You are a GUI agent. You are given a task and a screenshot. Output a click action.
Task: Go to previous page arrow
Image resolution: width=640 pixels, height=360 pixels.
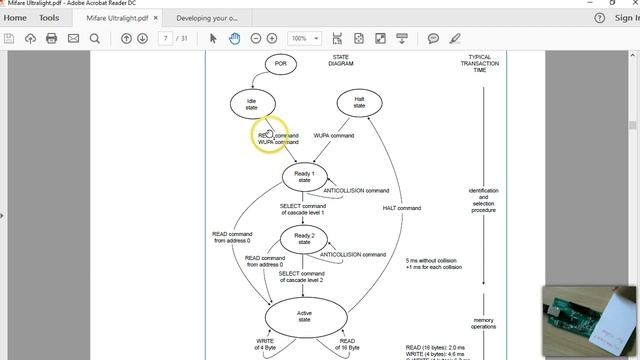click(127, 38)
